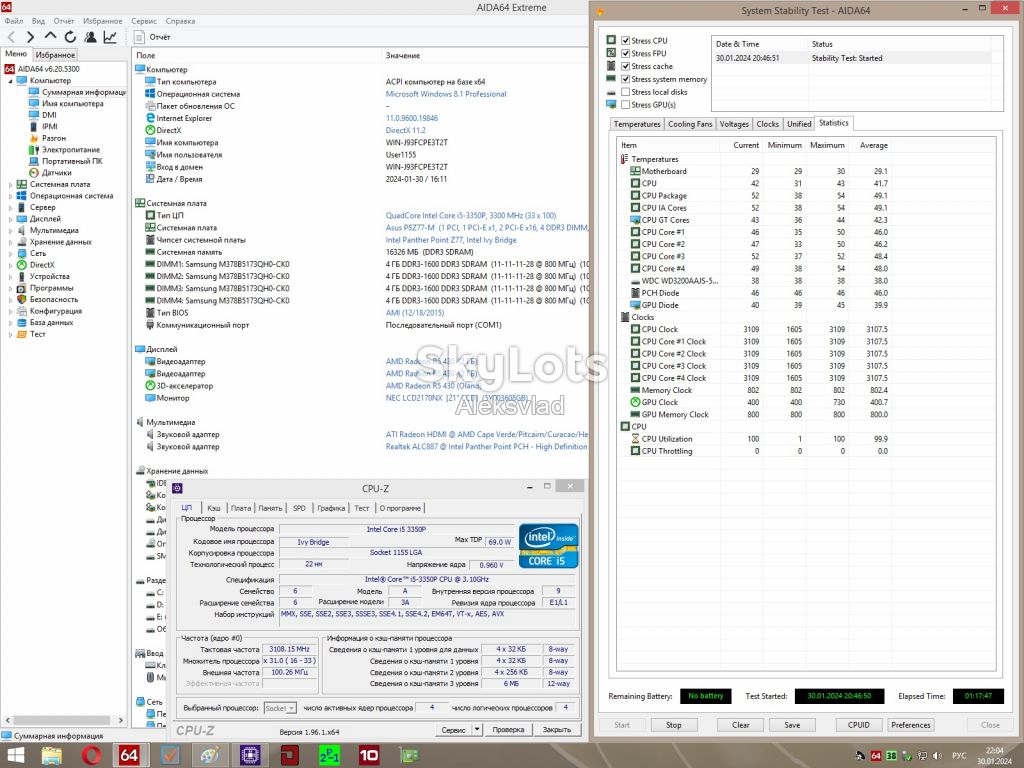This screenshot has width=1024, height=768.
Task: Switch to the Cooling Fans tab
Action: [690, 124]
